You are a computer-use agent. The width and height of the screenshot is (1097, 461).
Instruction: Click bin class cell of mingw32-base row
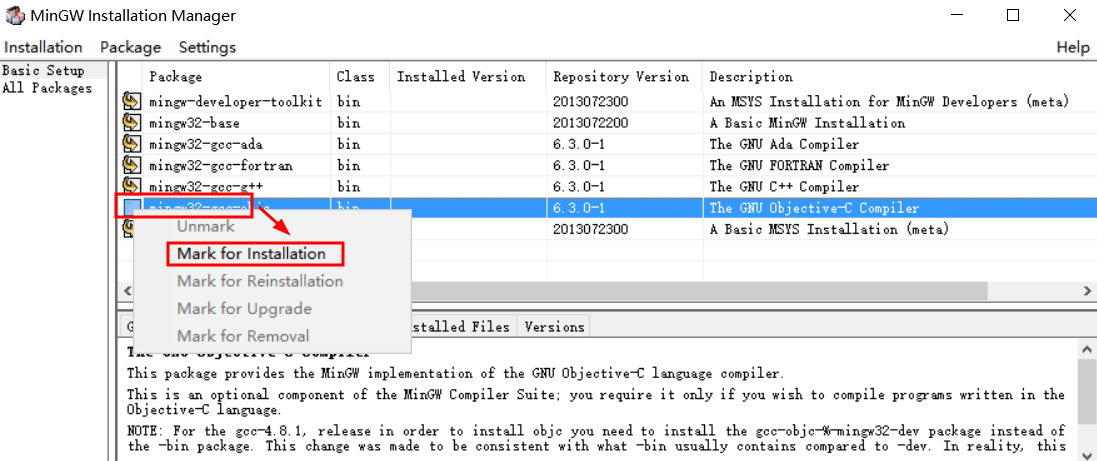(x=348, y=123)
